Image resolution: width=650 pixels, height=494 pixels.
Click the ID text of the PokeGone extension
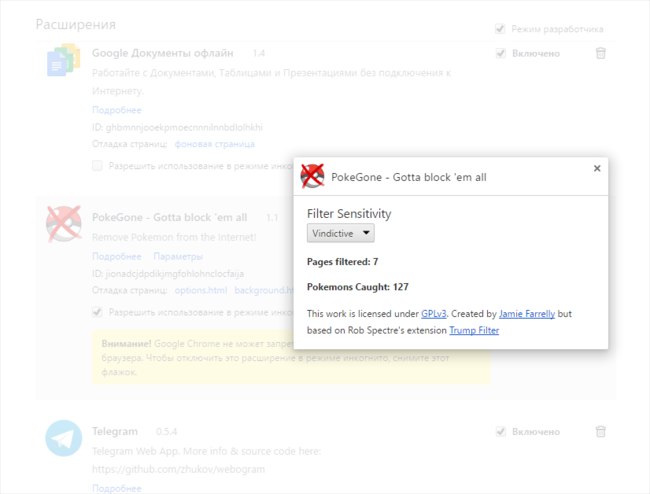point(168,274)
